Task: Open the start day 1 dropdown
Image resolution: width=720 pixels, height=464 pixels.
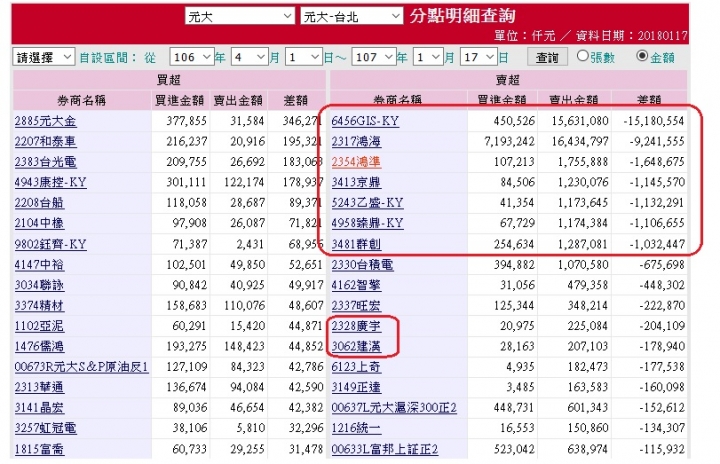Action: coord(304,57)
